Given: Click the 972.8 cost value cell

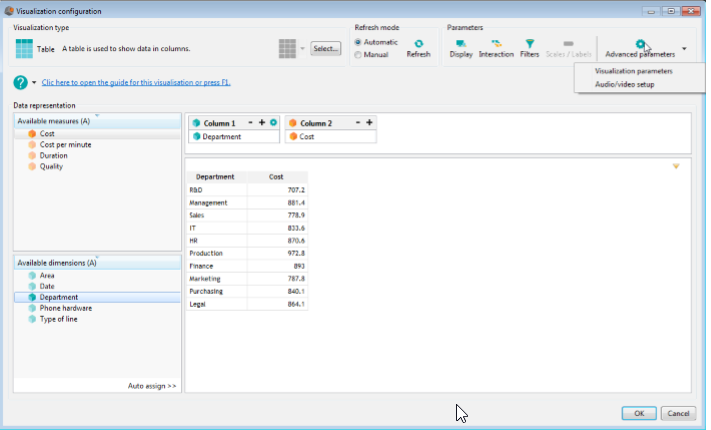Looking at the screenshot, I should click(x=277, y=254).
